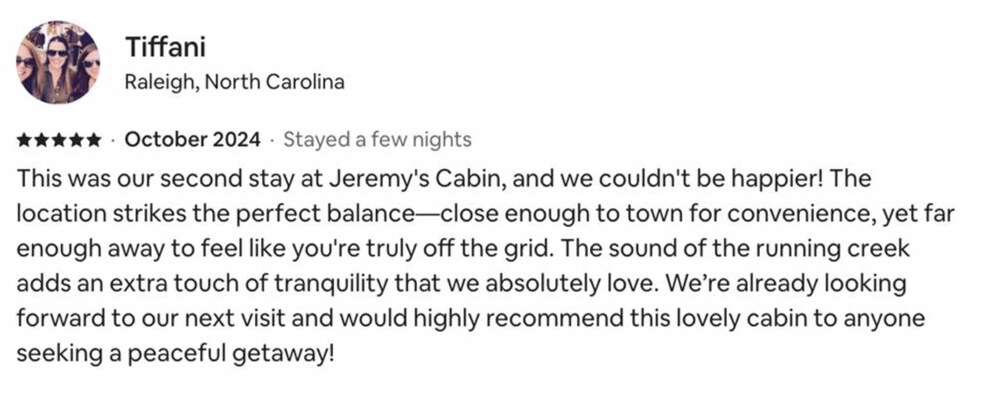Viewport: 984px width, 408px height.
Task: Click the second star in the rating
Action: [x=41, y=140]
